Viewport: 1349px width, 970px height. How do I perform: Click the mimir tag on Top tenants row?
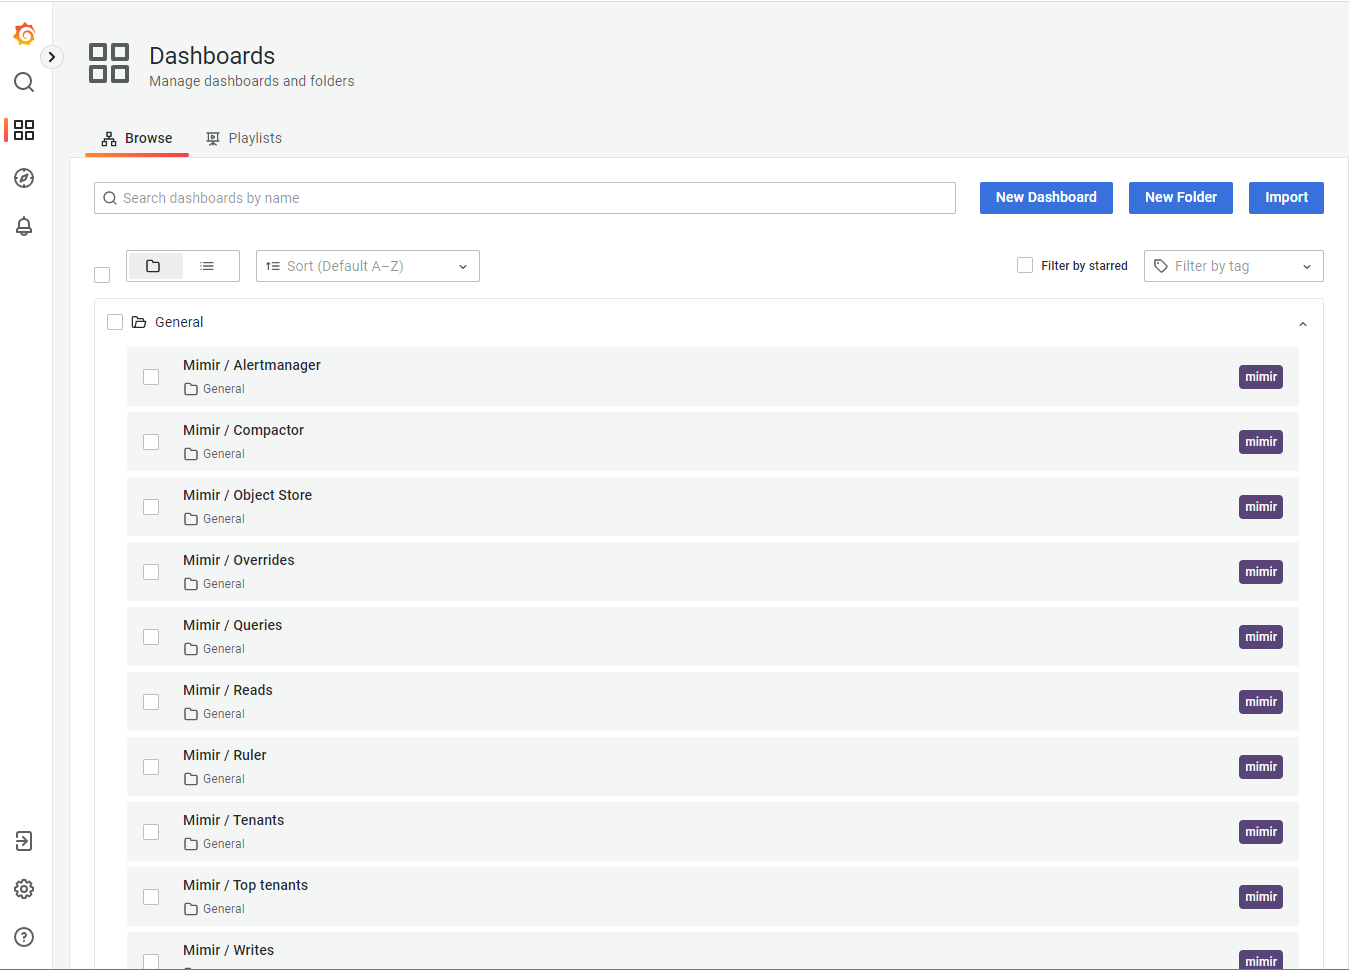(x=1260, y=897)
